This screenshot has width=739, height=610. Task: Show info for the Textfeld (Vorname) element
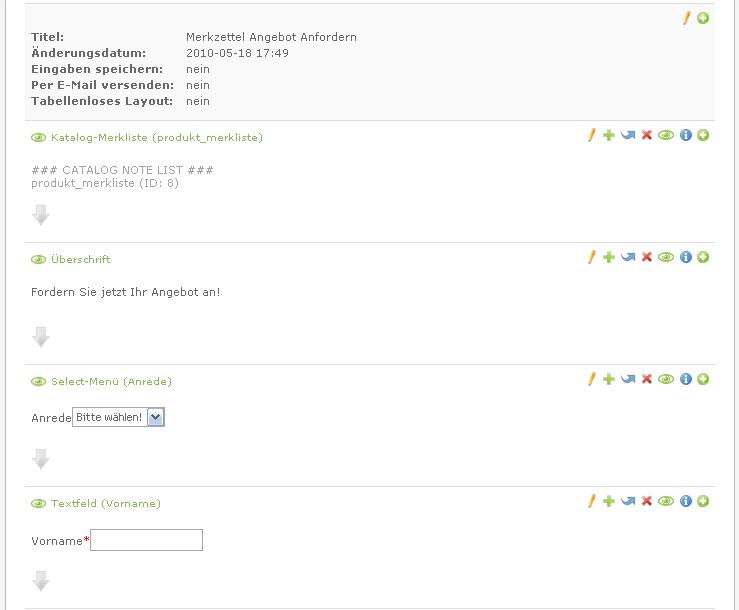tap(686, 501)
